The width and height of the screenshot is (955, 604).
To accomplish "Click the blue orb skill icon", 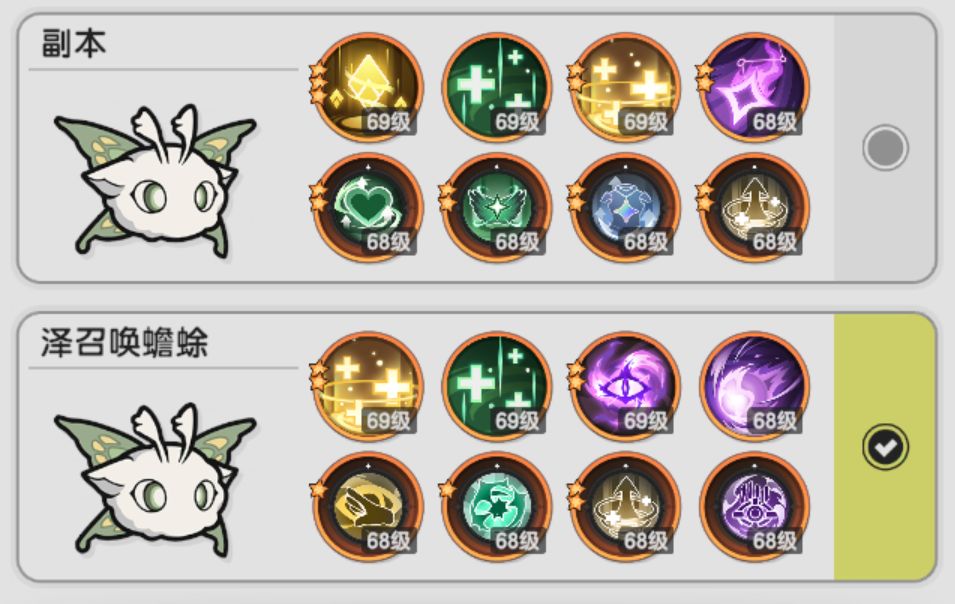I will [626, 208].
